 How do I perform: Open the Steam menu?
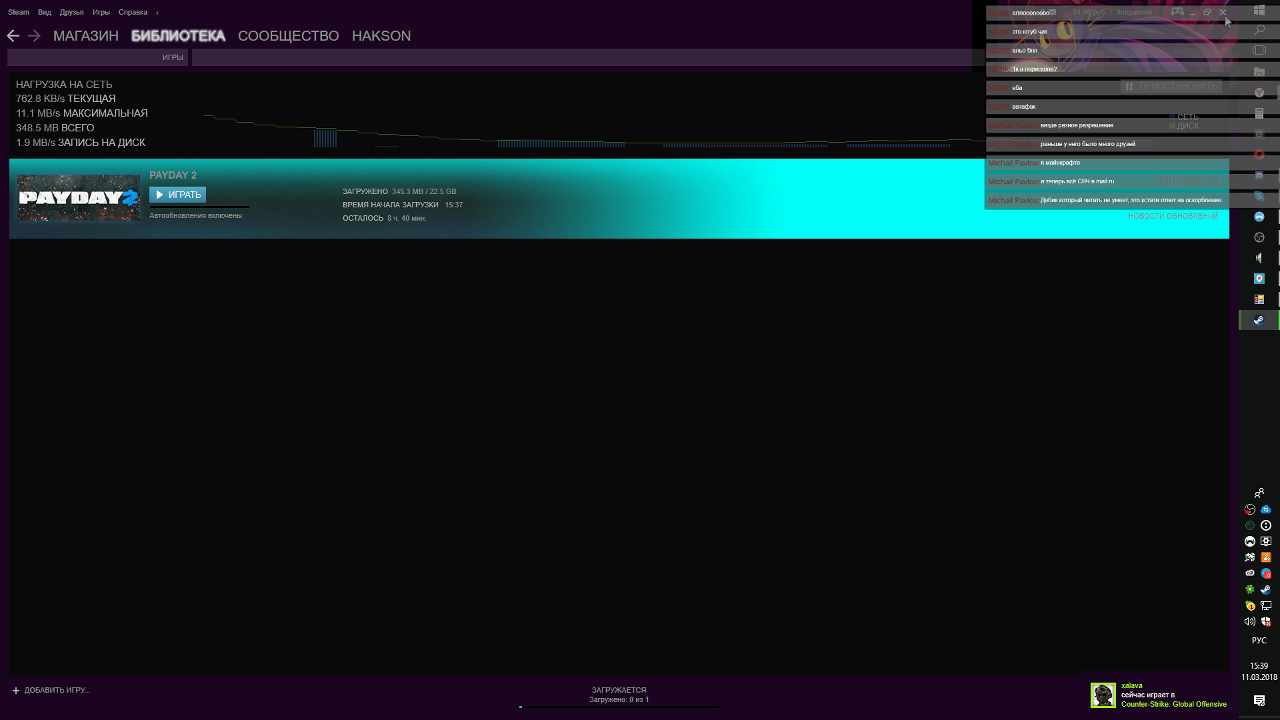[19, 12]
